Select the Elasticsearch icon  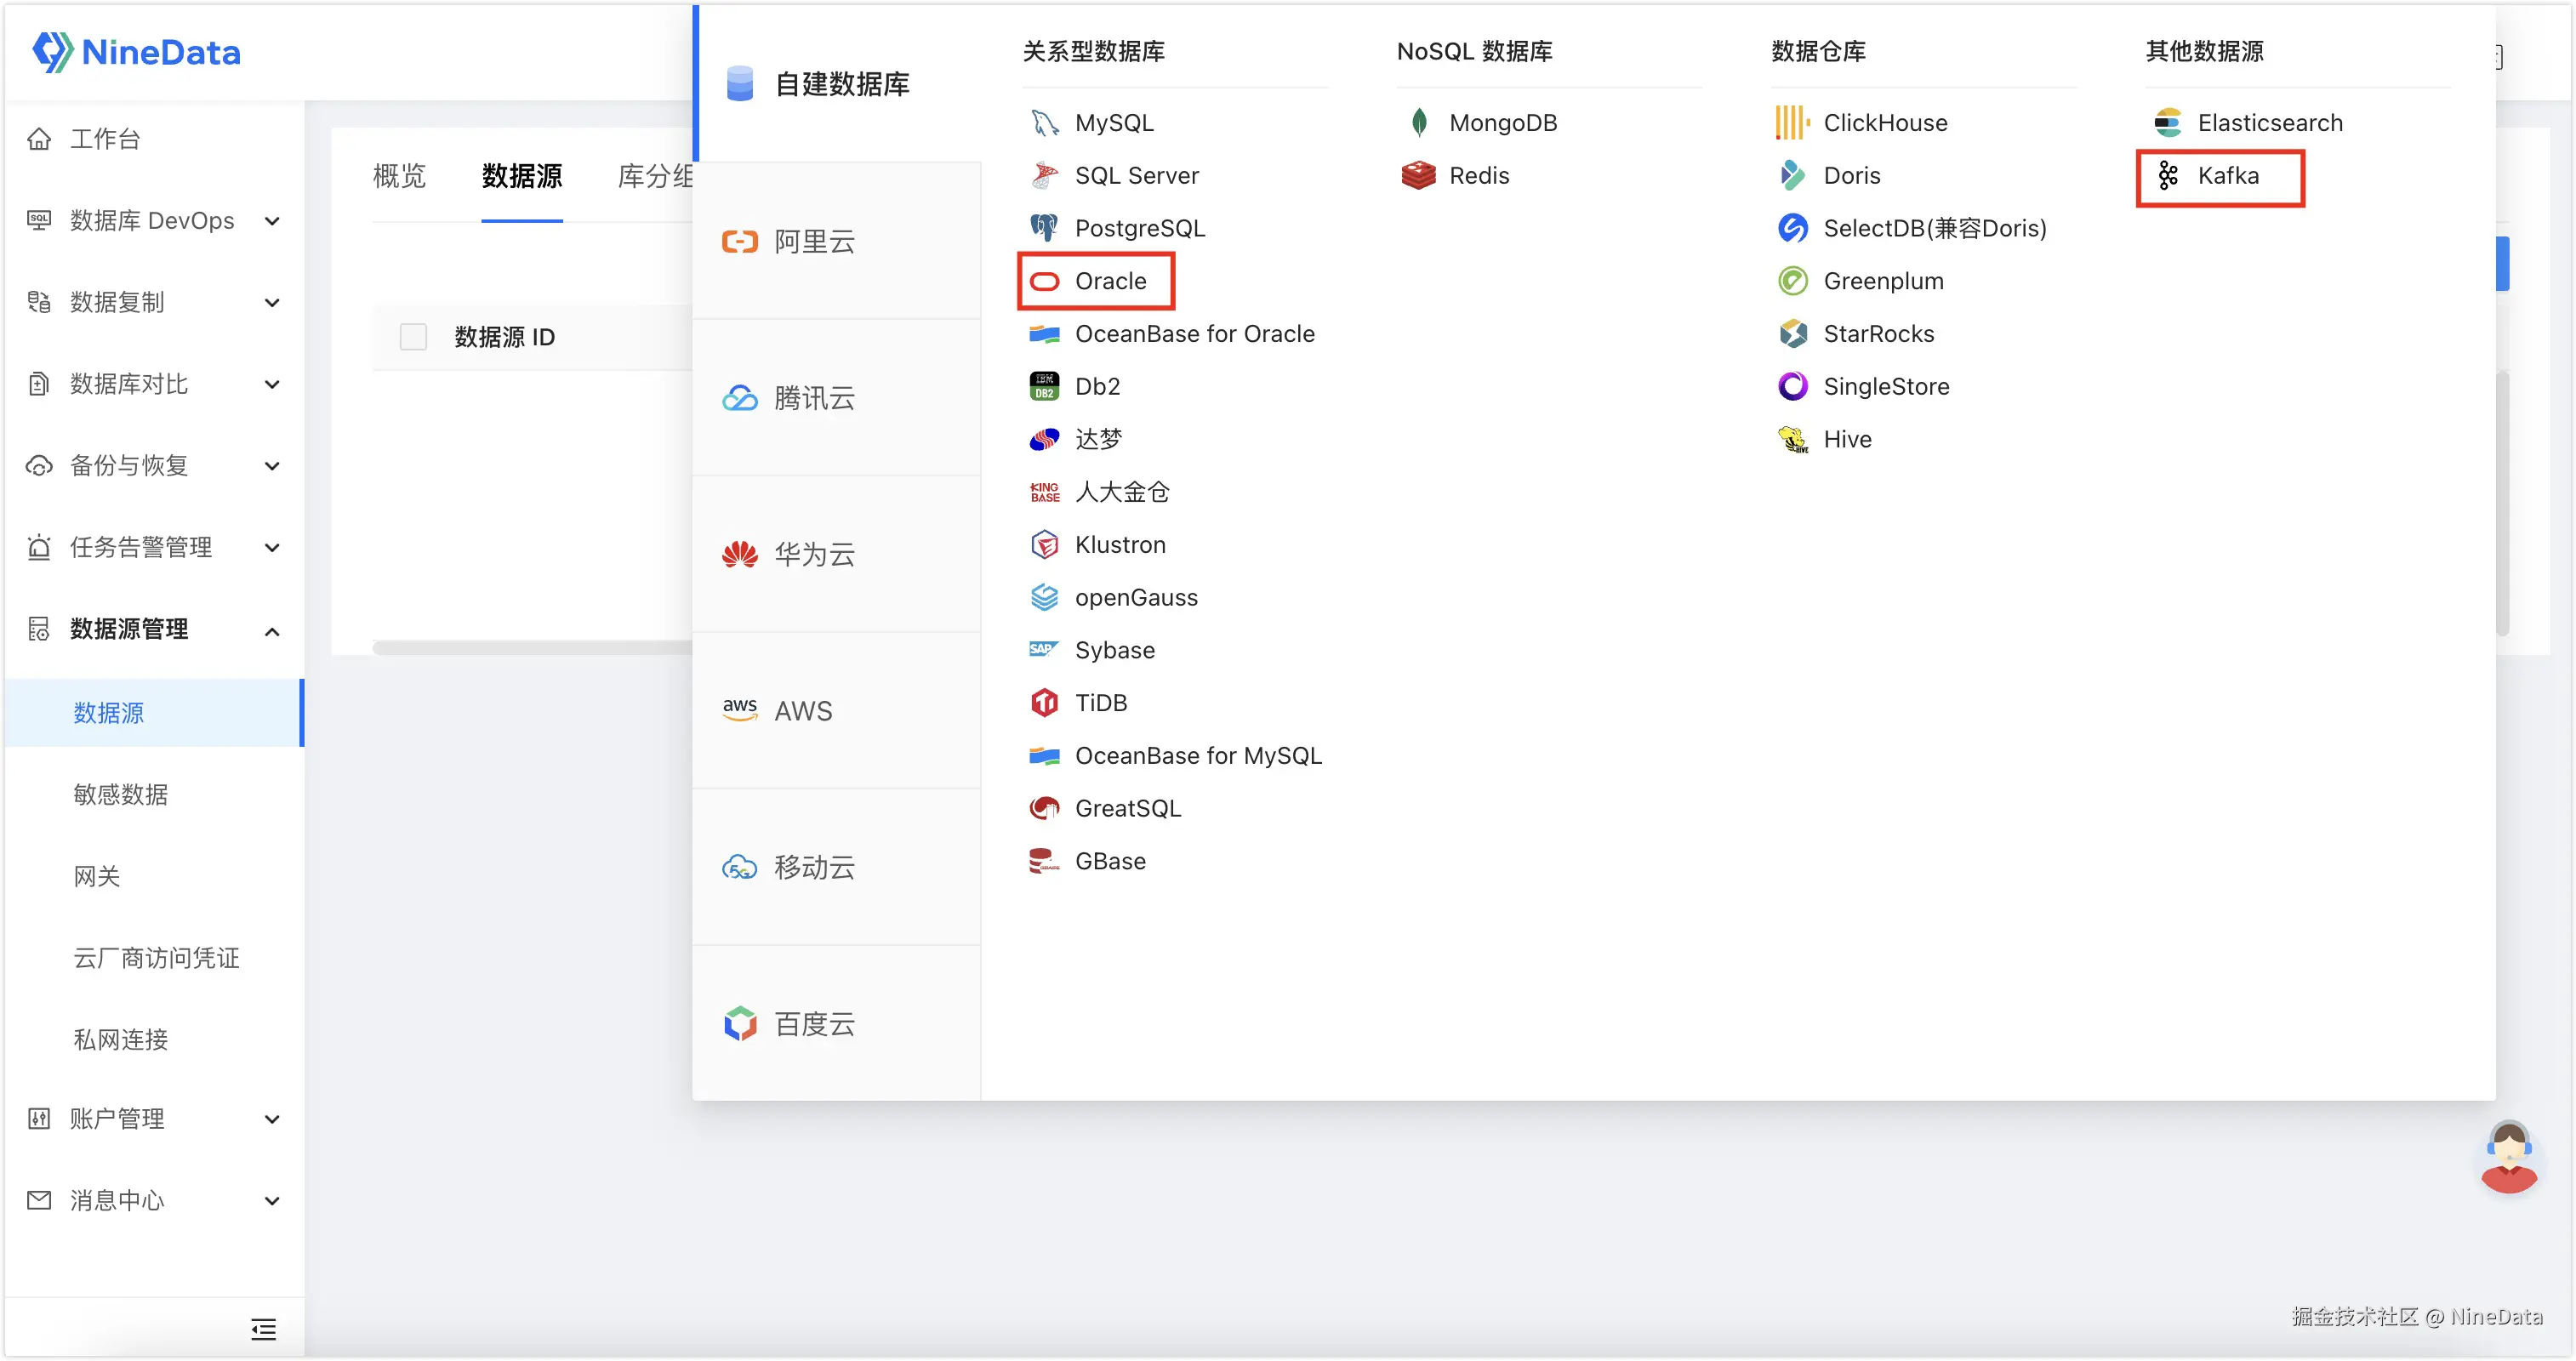(2167, 123)
